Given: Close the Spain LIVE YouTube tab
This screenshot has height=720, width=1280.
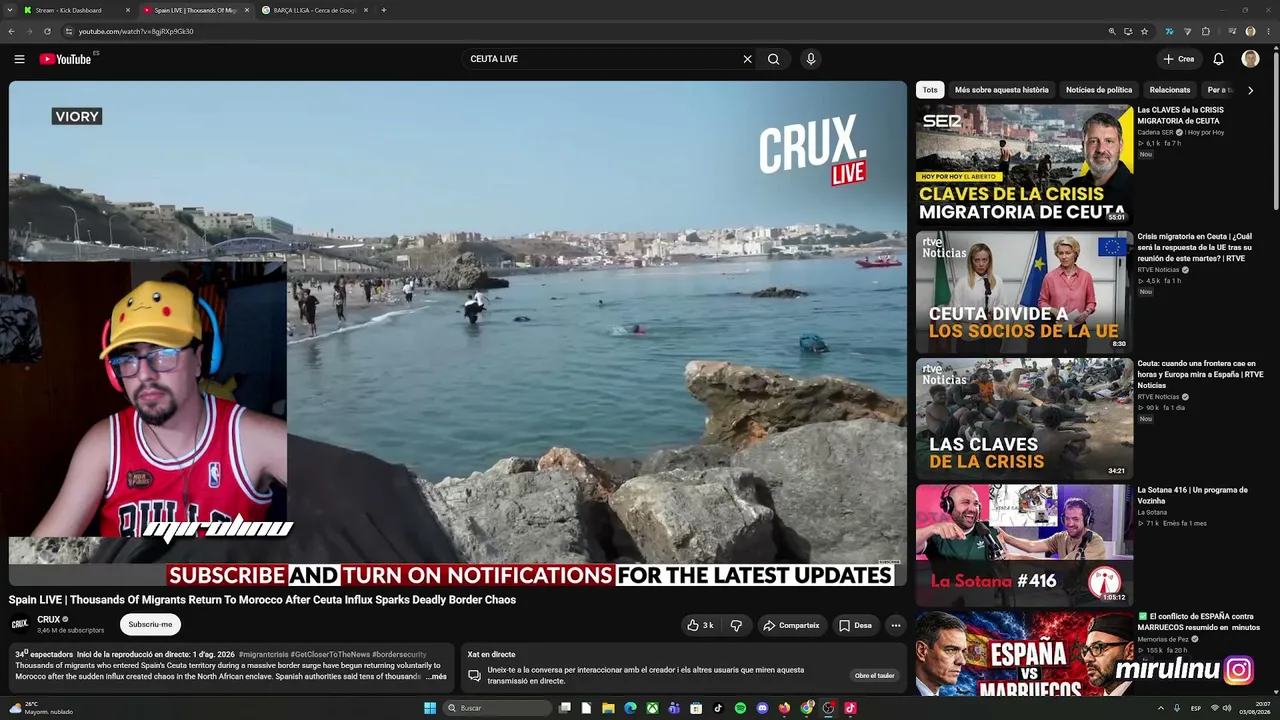Looking at the screenshot, I should tap(247, 10).
